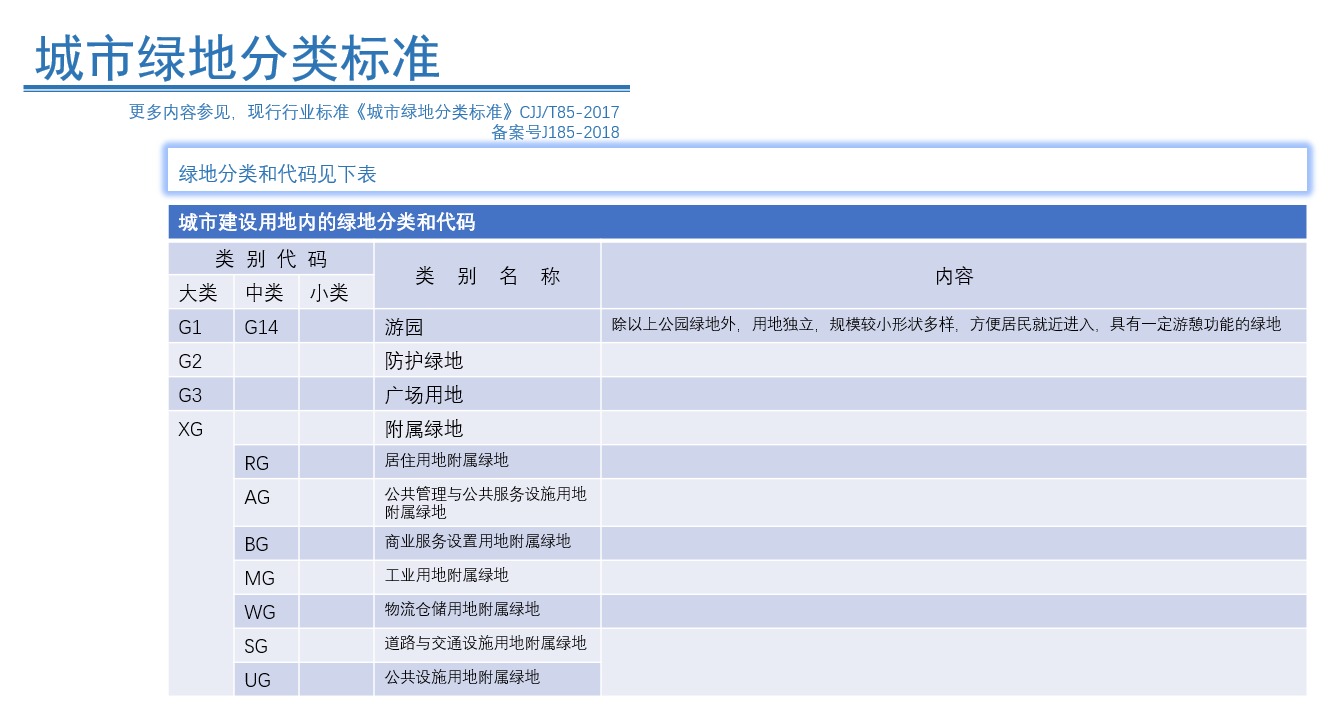Click the 小类 column header
This screenshot has height=718, width=1343.
(336, 290)
